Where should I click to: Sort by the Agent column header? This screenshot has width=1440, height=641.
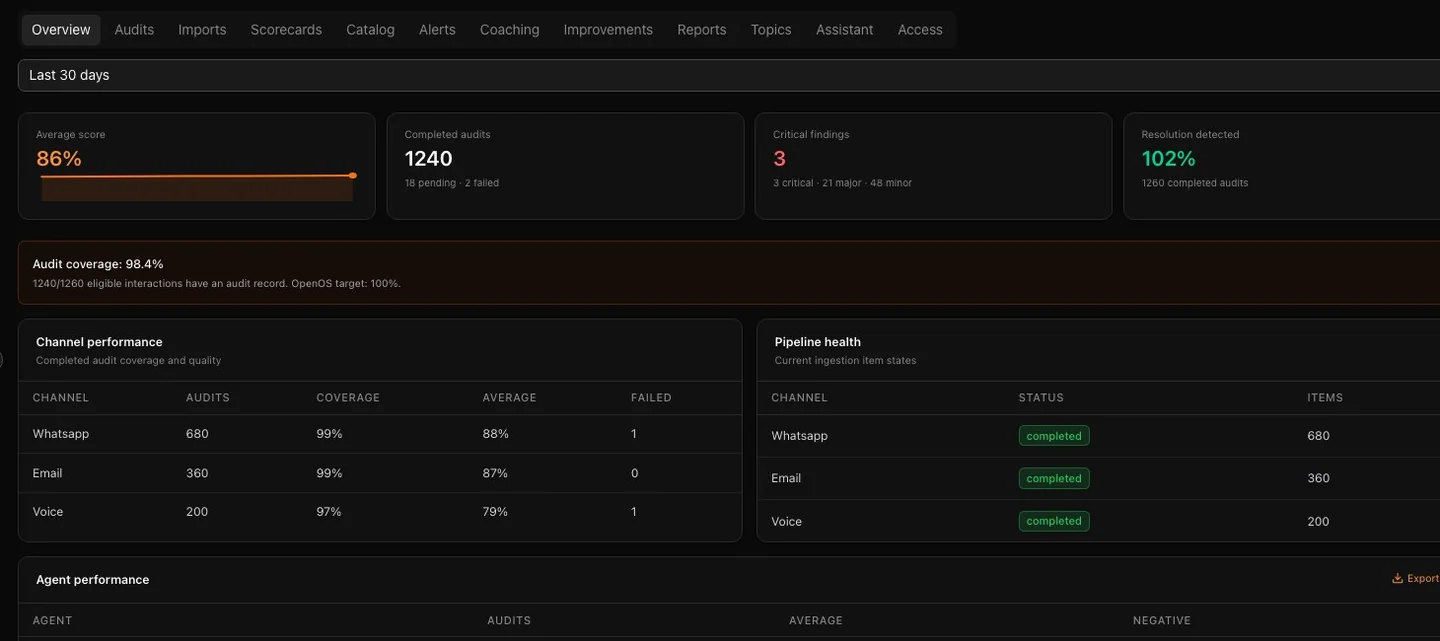pyautogui.click(x=52, y=621)
